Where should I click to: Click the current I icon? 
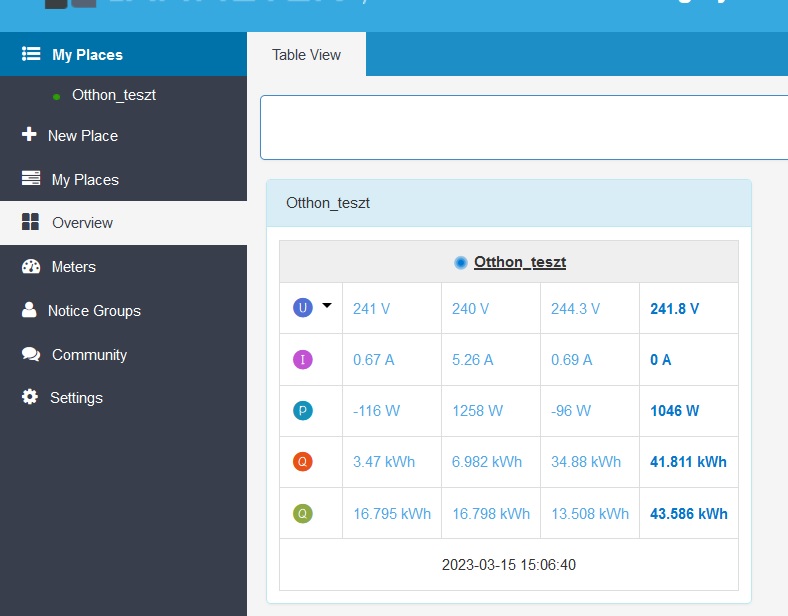[302, 359]
